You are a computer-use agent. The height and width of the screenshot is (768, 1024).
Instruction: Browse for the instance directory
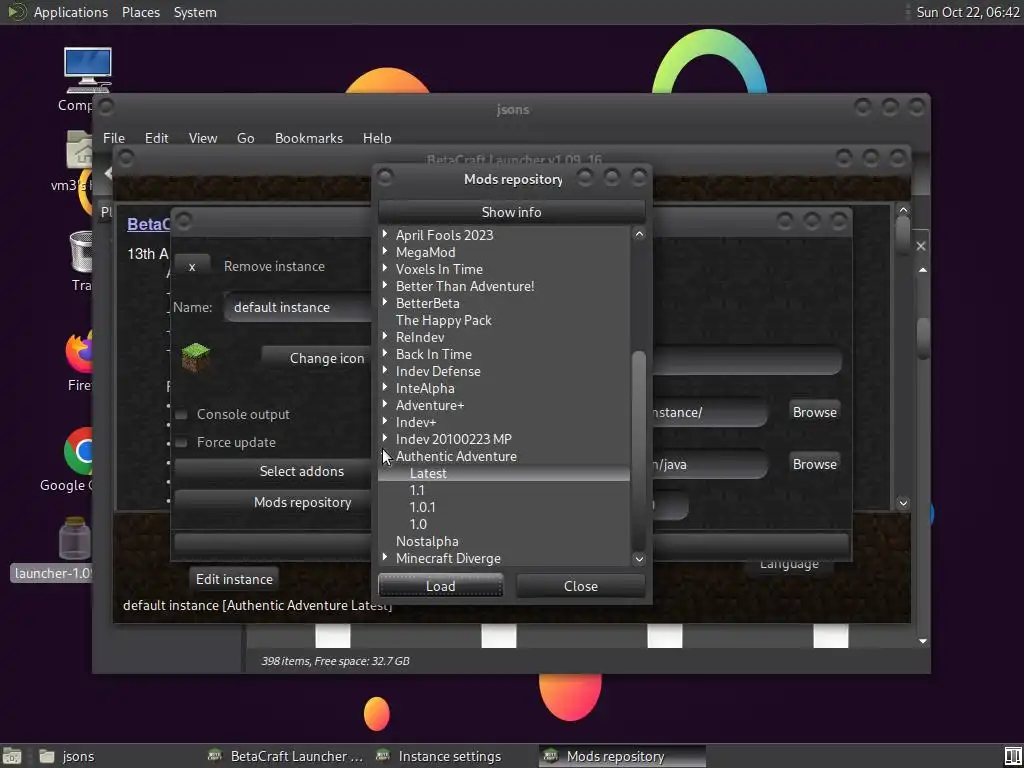[814, 412]
